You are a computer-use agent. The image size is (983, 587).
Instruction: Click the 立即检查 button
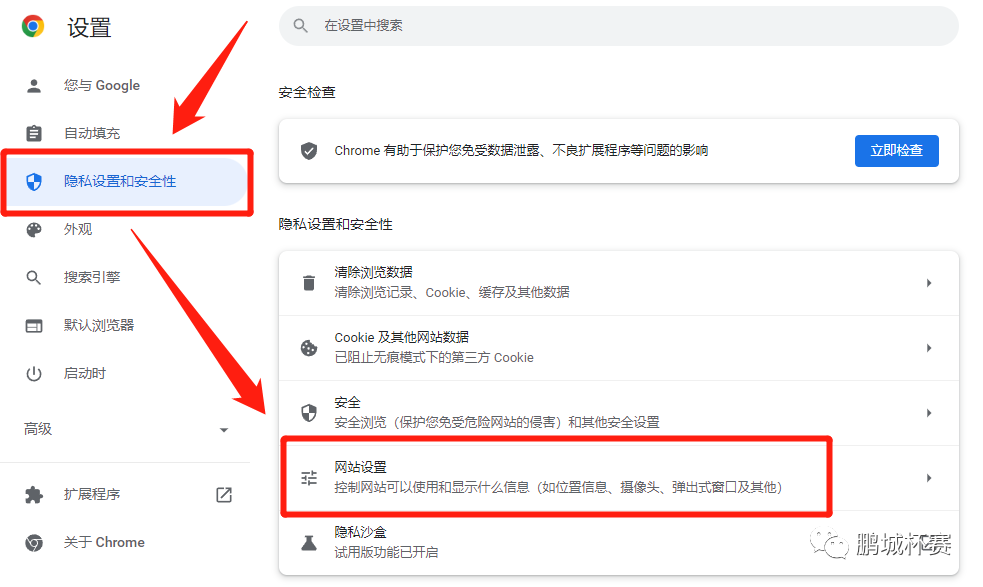(896, 151)
